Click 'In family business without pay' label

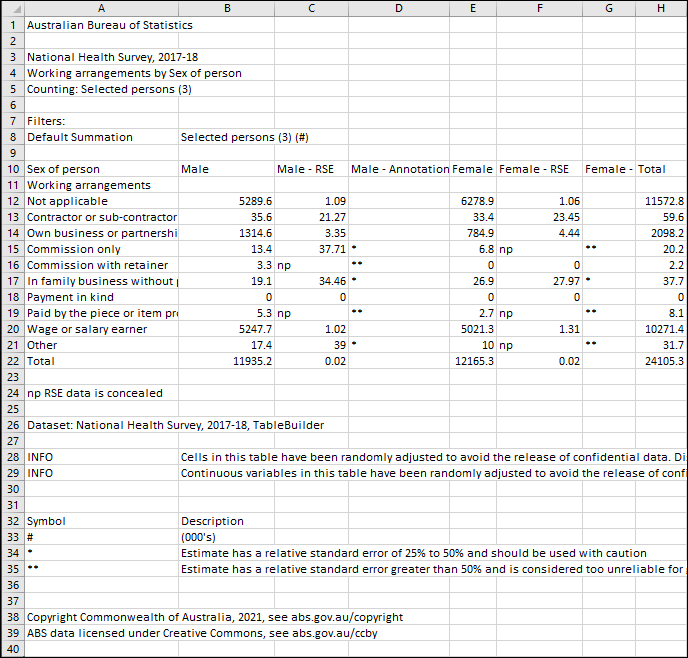[102, 281]
